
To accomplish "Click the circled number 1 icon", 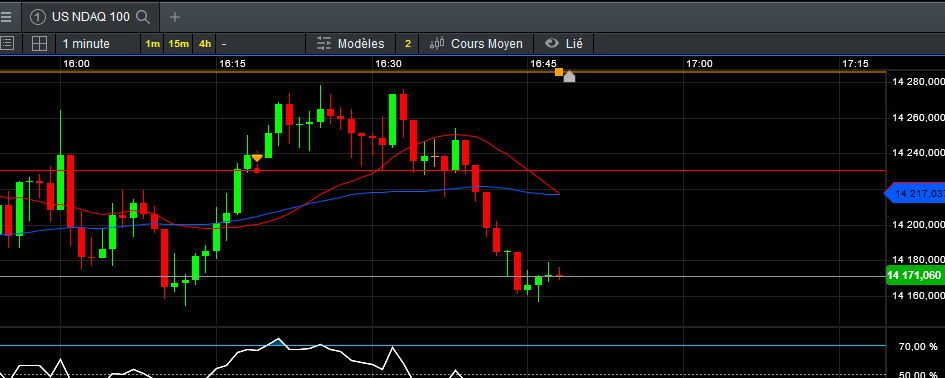I will [x=37, y=17].
